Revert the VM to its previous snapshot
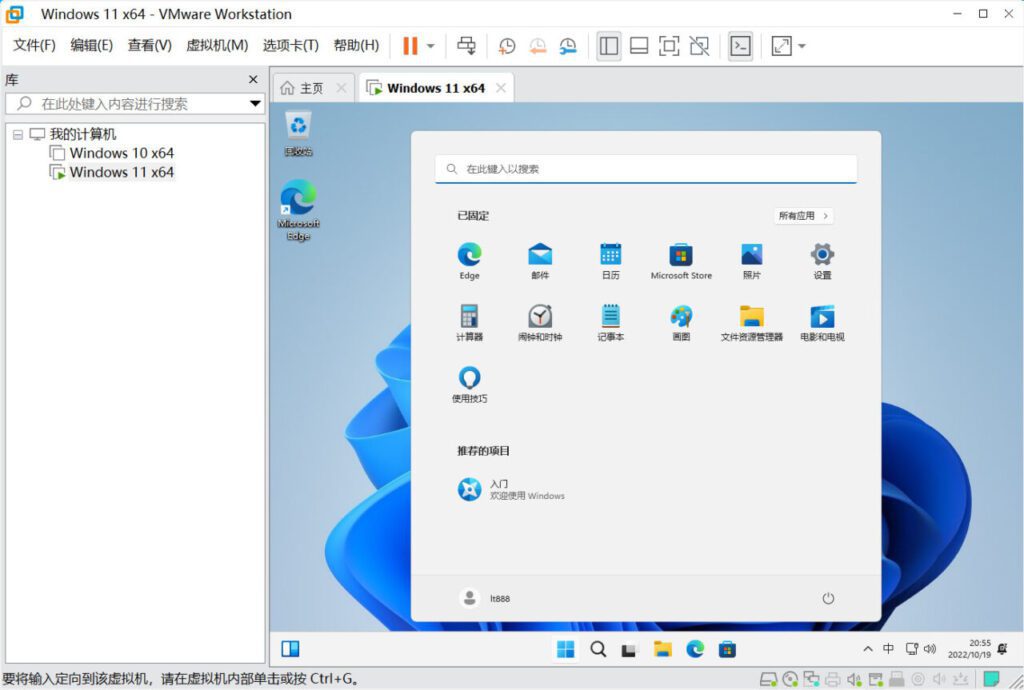Image resolution: width=1024 pixels, height=690 pixels. pos(538,46)
